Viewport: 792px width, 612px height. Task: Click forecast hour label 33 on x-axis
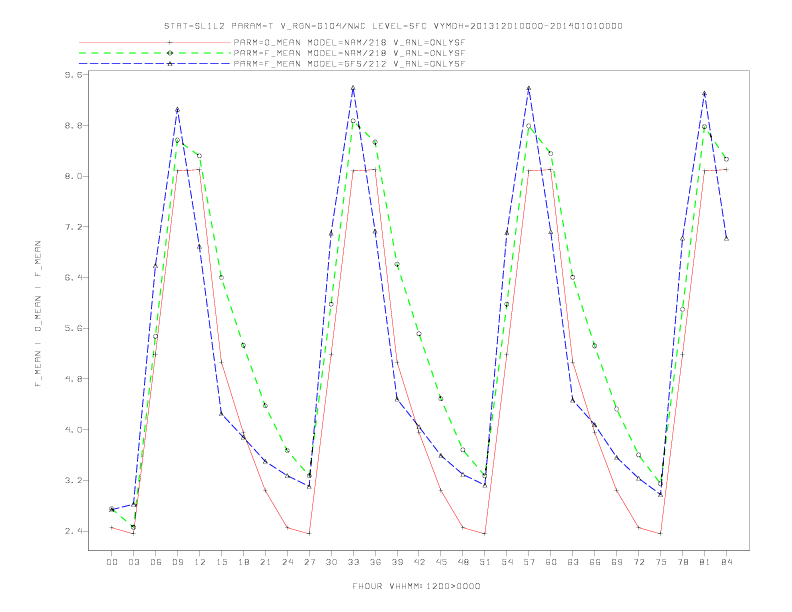click(353, 562)
